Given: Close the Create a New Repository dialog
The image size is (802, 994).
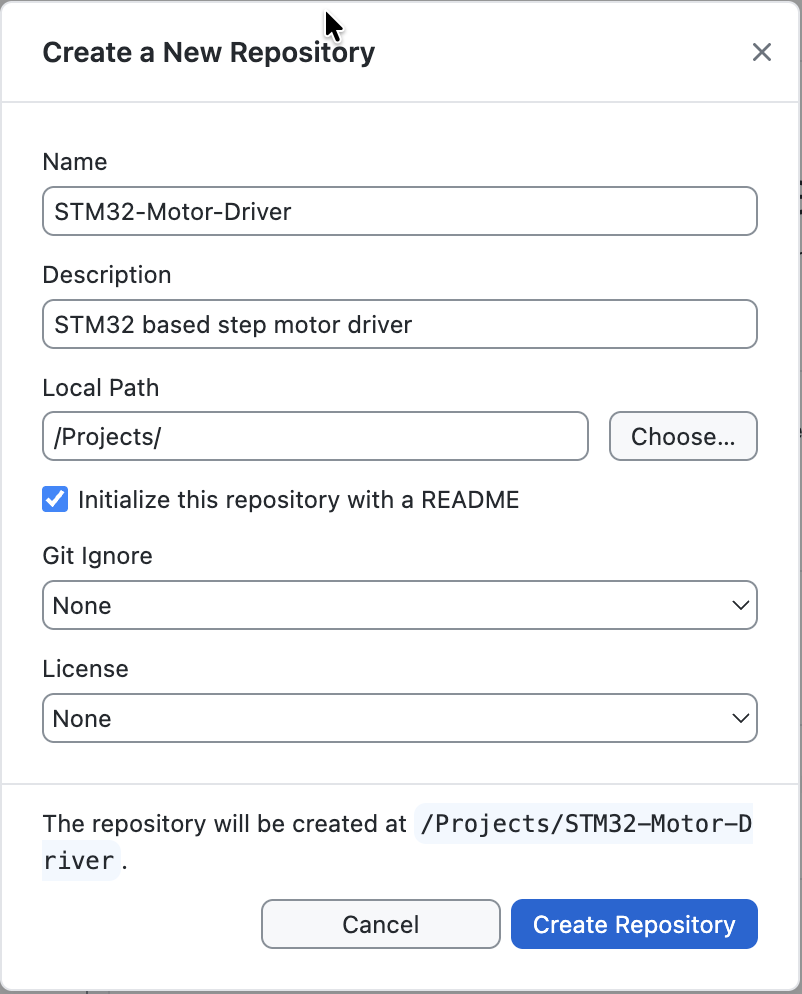Looking at the screenshot, I should click(x=762, y=52).
